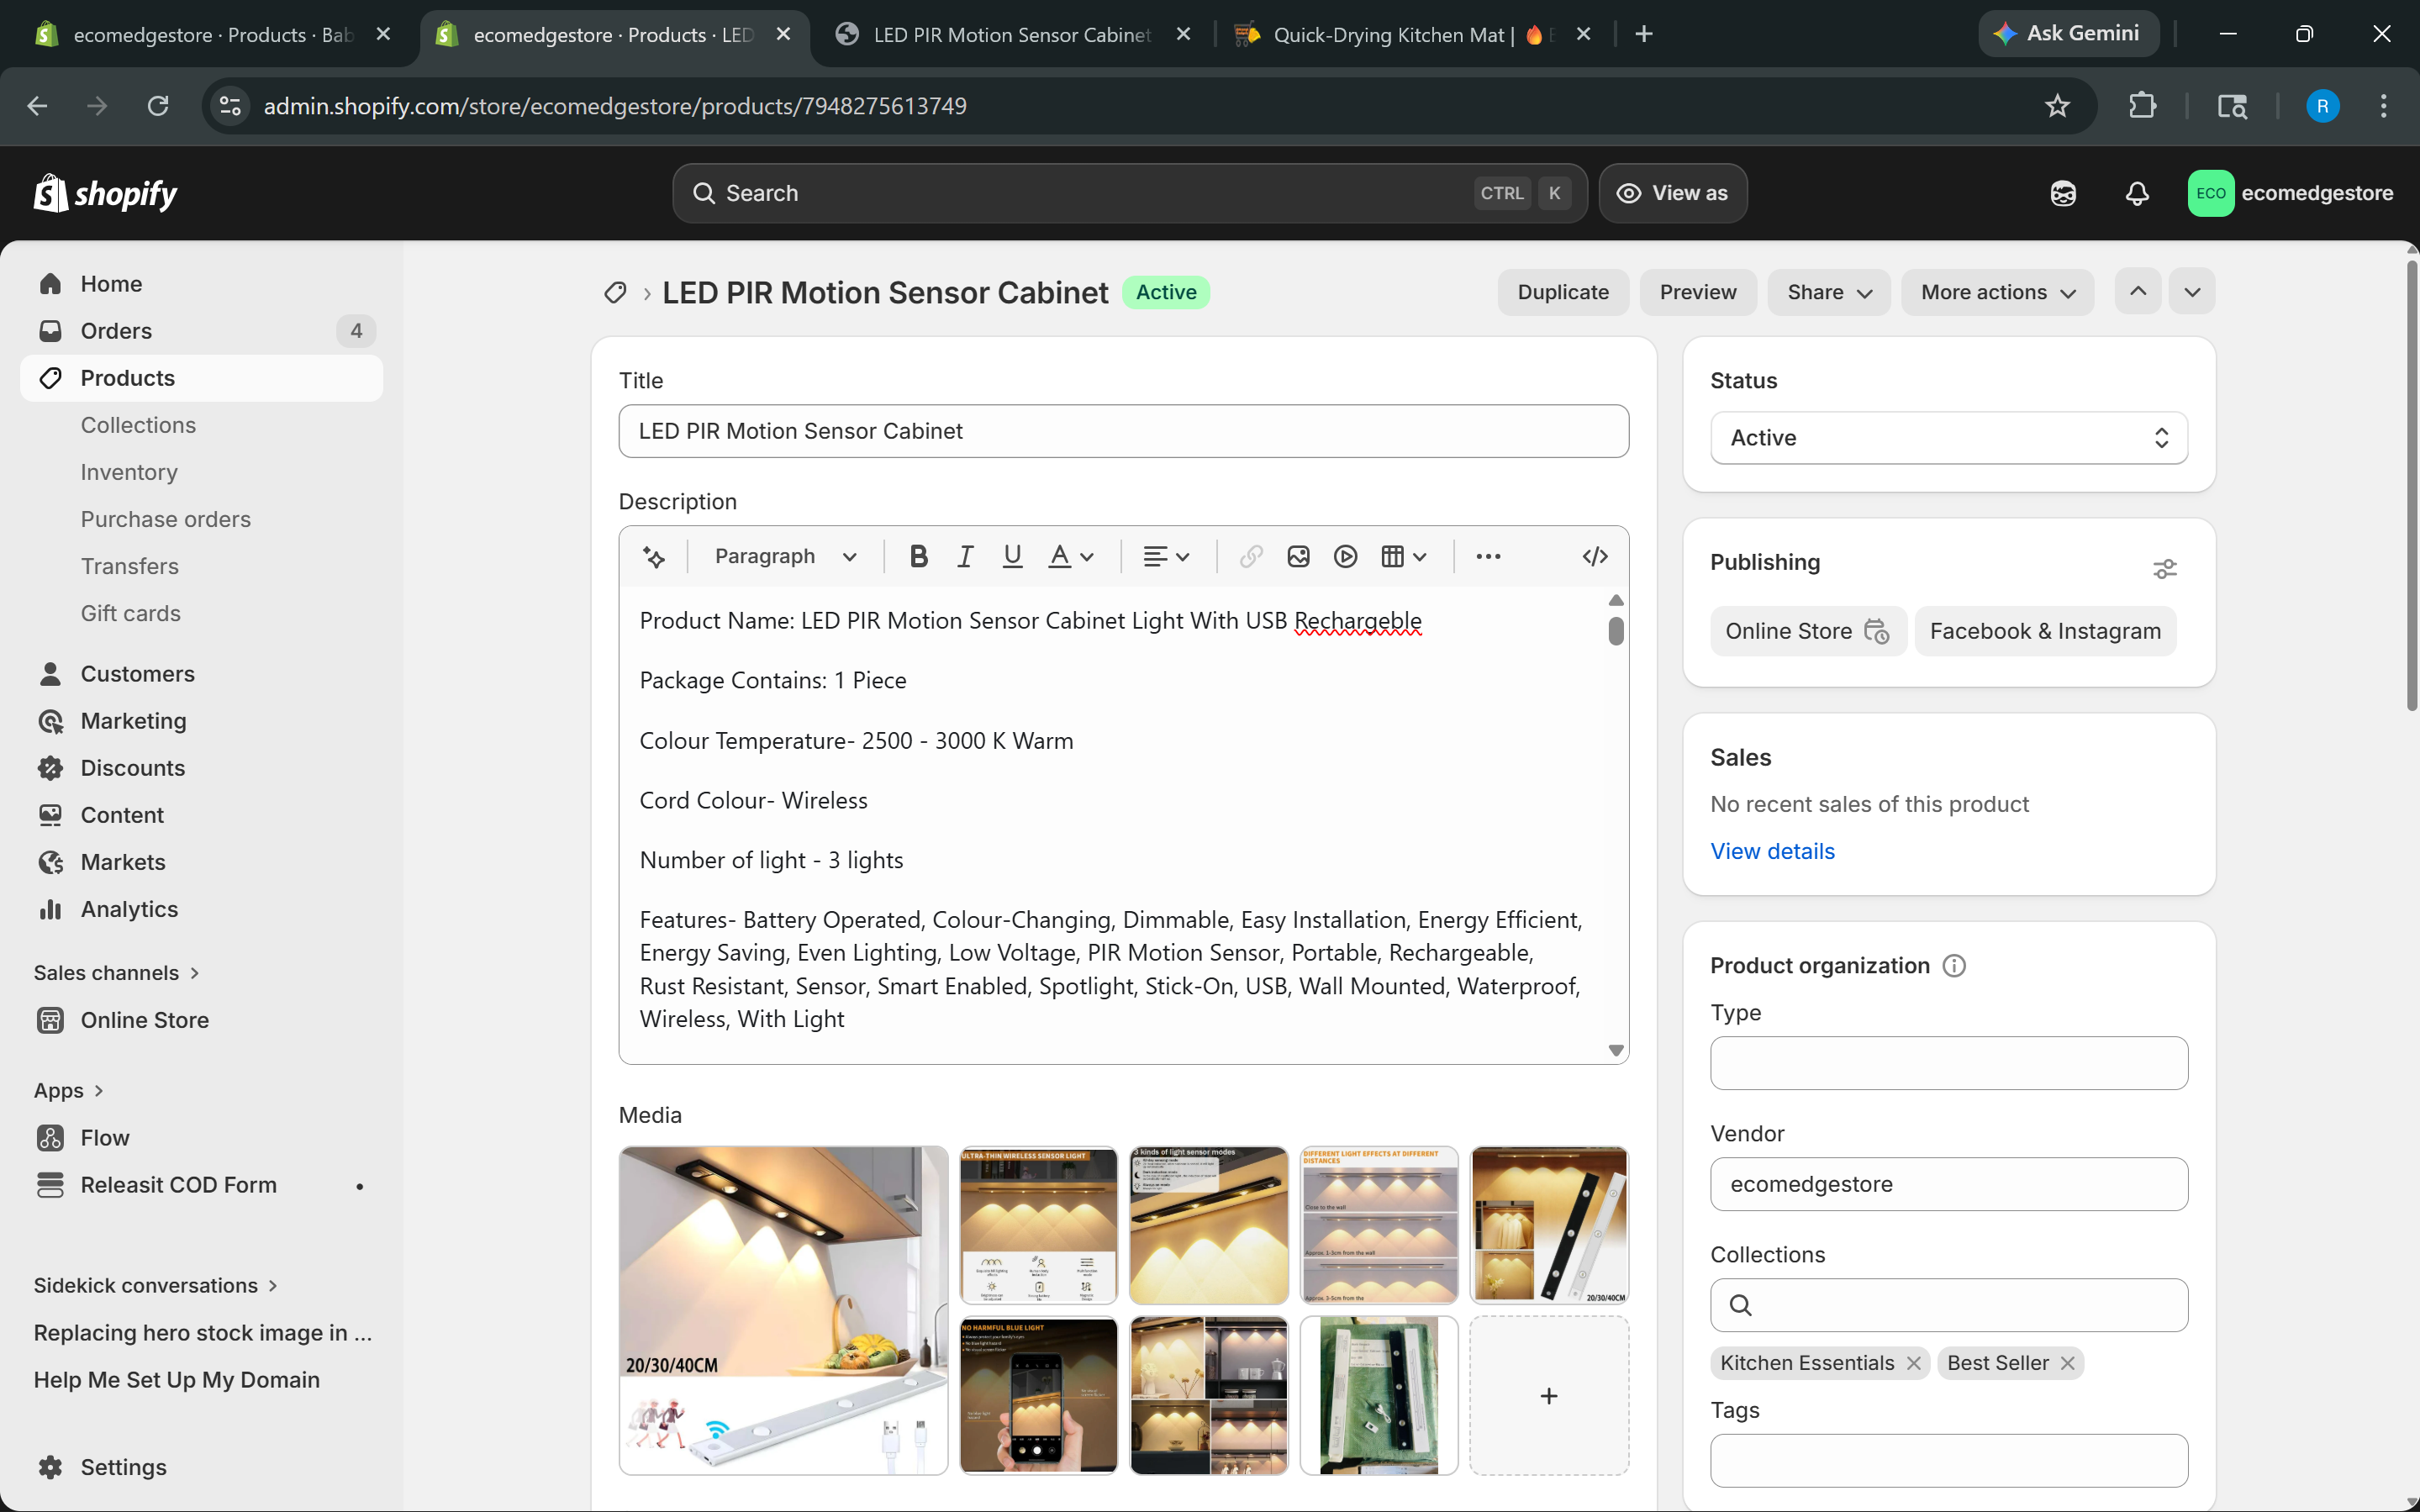This screenshot has height=1512, width=2420.
Task: Insert an image into the description
Action: click(x=1297, y=556)
